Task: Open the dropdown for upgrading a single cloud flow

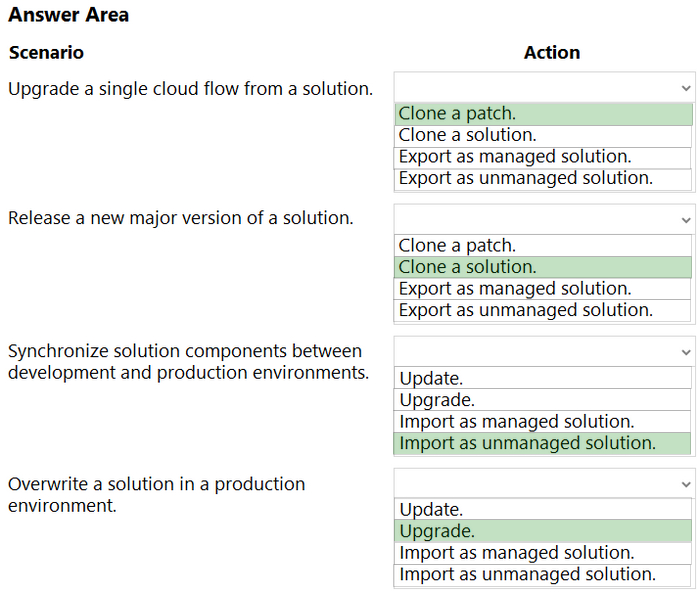Action: [x=544, y=88]
